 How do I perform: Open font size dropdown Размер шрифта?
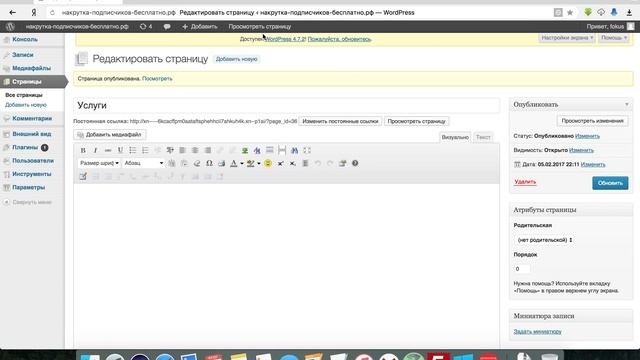pyautogui.click(x=99, y=163)
